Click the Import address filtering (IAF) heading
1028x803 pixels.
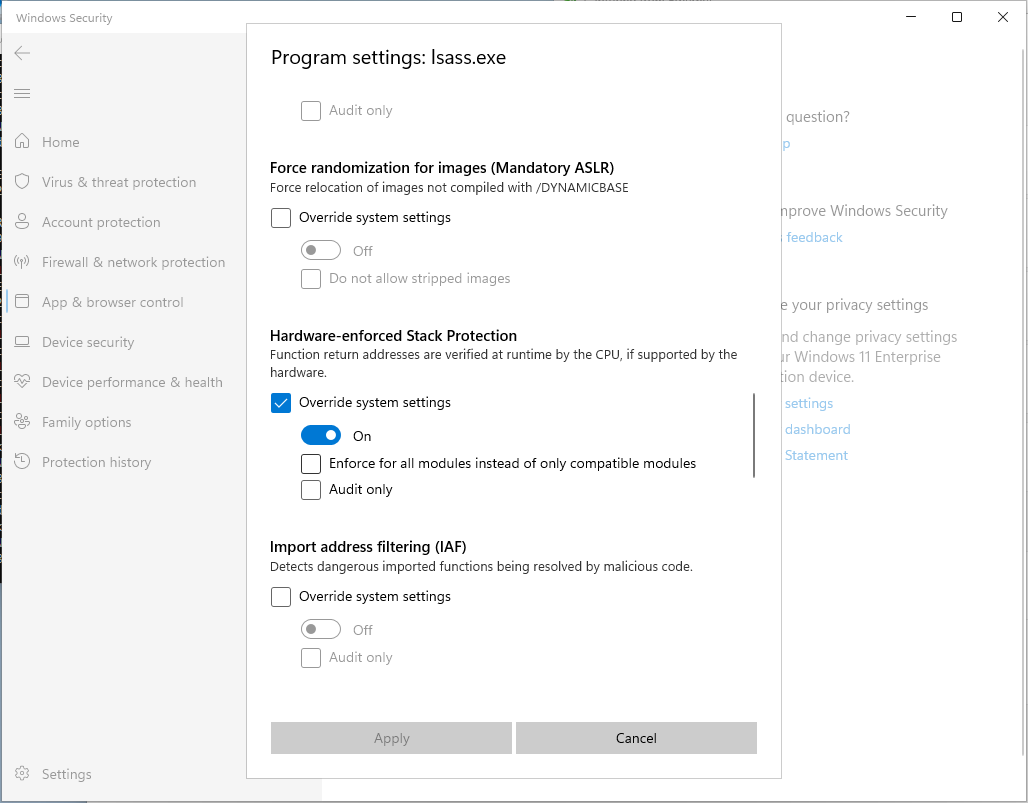[x=368, y=547]
